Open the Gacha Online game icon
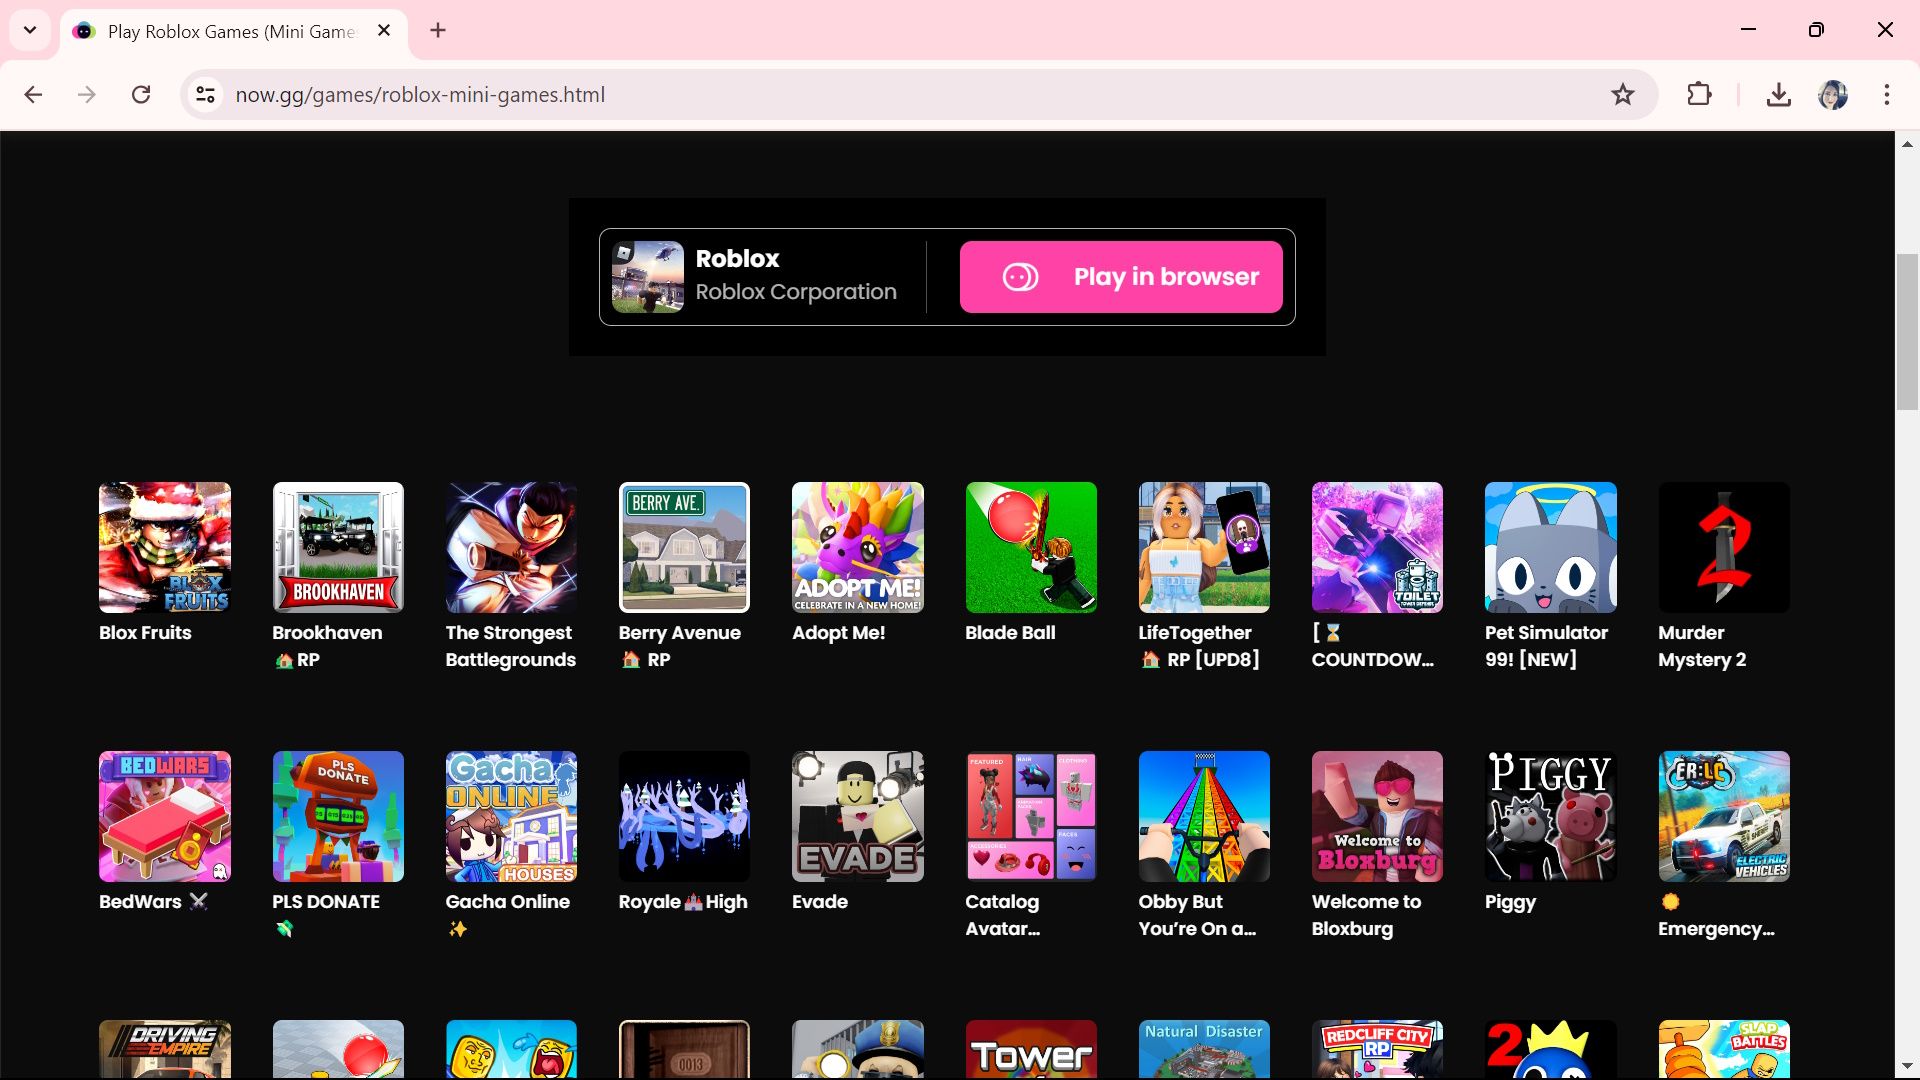The image size is (1920, 1080). pos(510,816)
